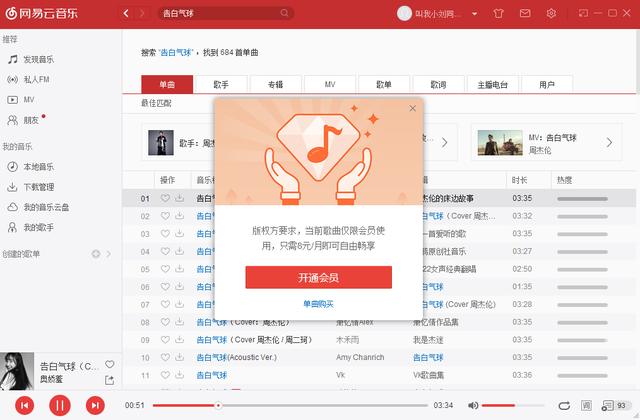Viewport: 640px width, 420px height.
Task: Open the MV 告白气球 thumbnail
Action: (500, 142)
